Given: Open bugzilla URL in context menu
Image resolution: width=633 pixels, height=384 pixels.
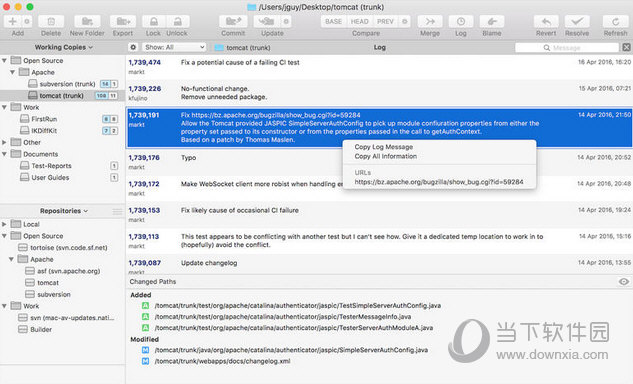Looking at the screenshot, I should click(x=439, y=182).
